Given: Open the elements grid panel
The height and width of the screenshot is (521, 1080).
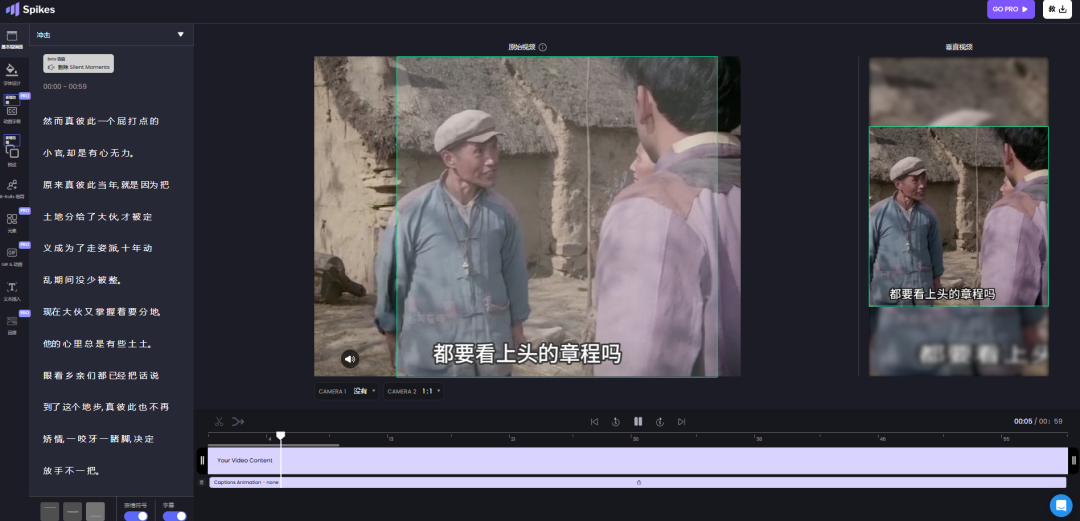Looking at the screenshot, I should [x=12, y=222].
